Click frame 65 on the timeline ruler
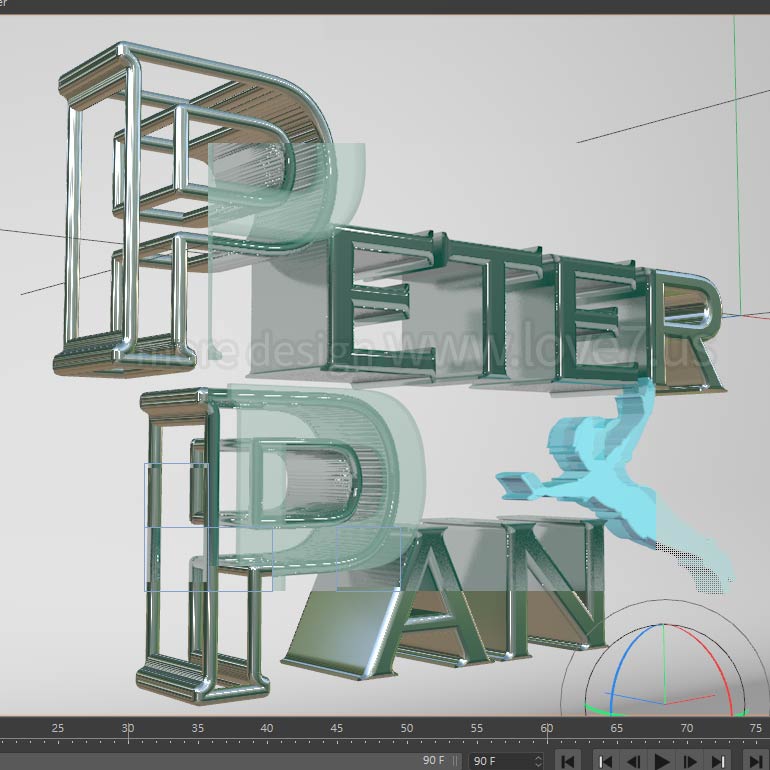This screenshot has height=770, width=770. [616, 728]
